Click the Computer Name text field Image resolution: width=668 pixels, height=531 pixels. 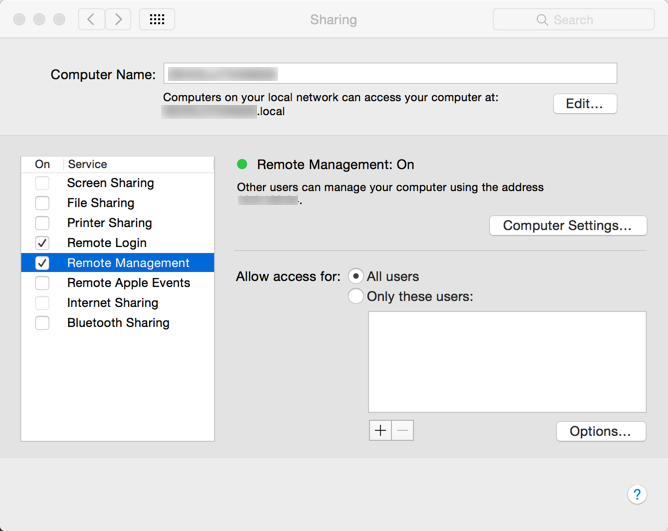390,74
